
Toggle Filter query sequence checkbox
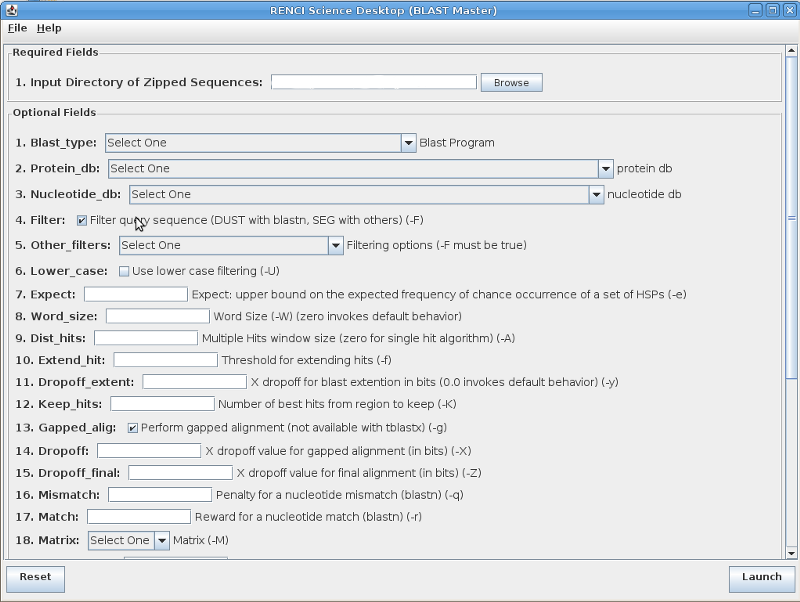tap(82, 220)
